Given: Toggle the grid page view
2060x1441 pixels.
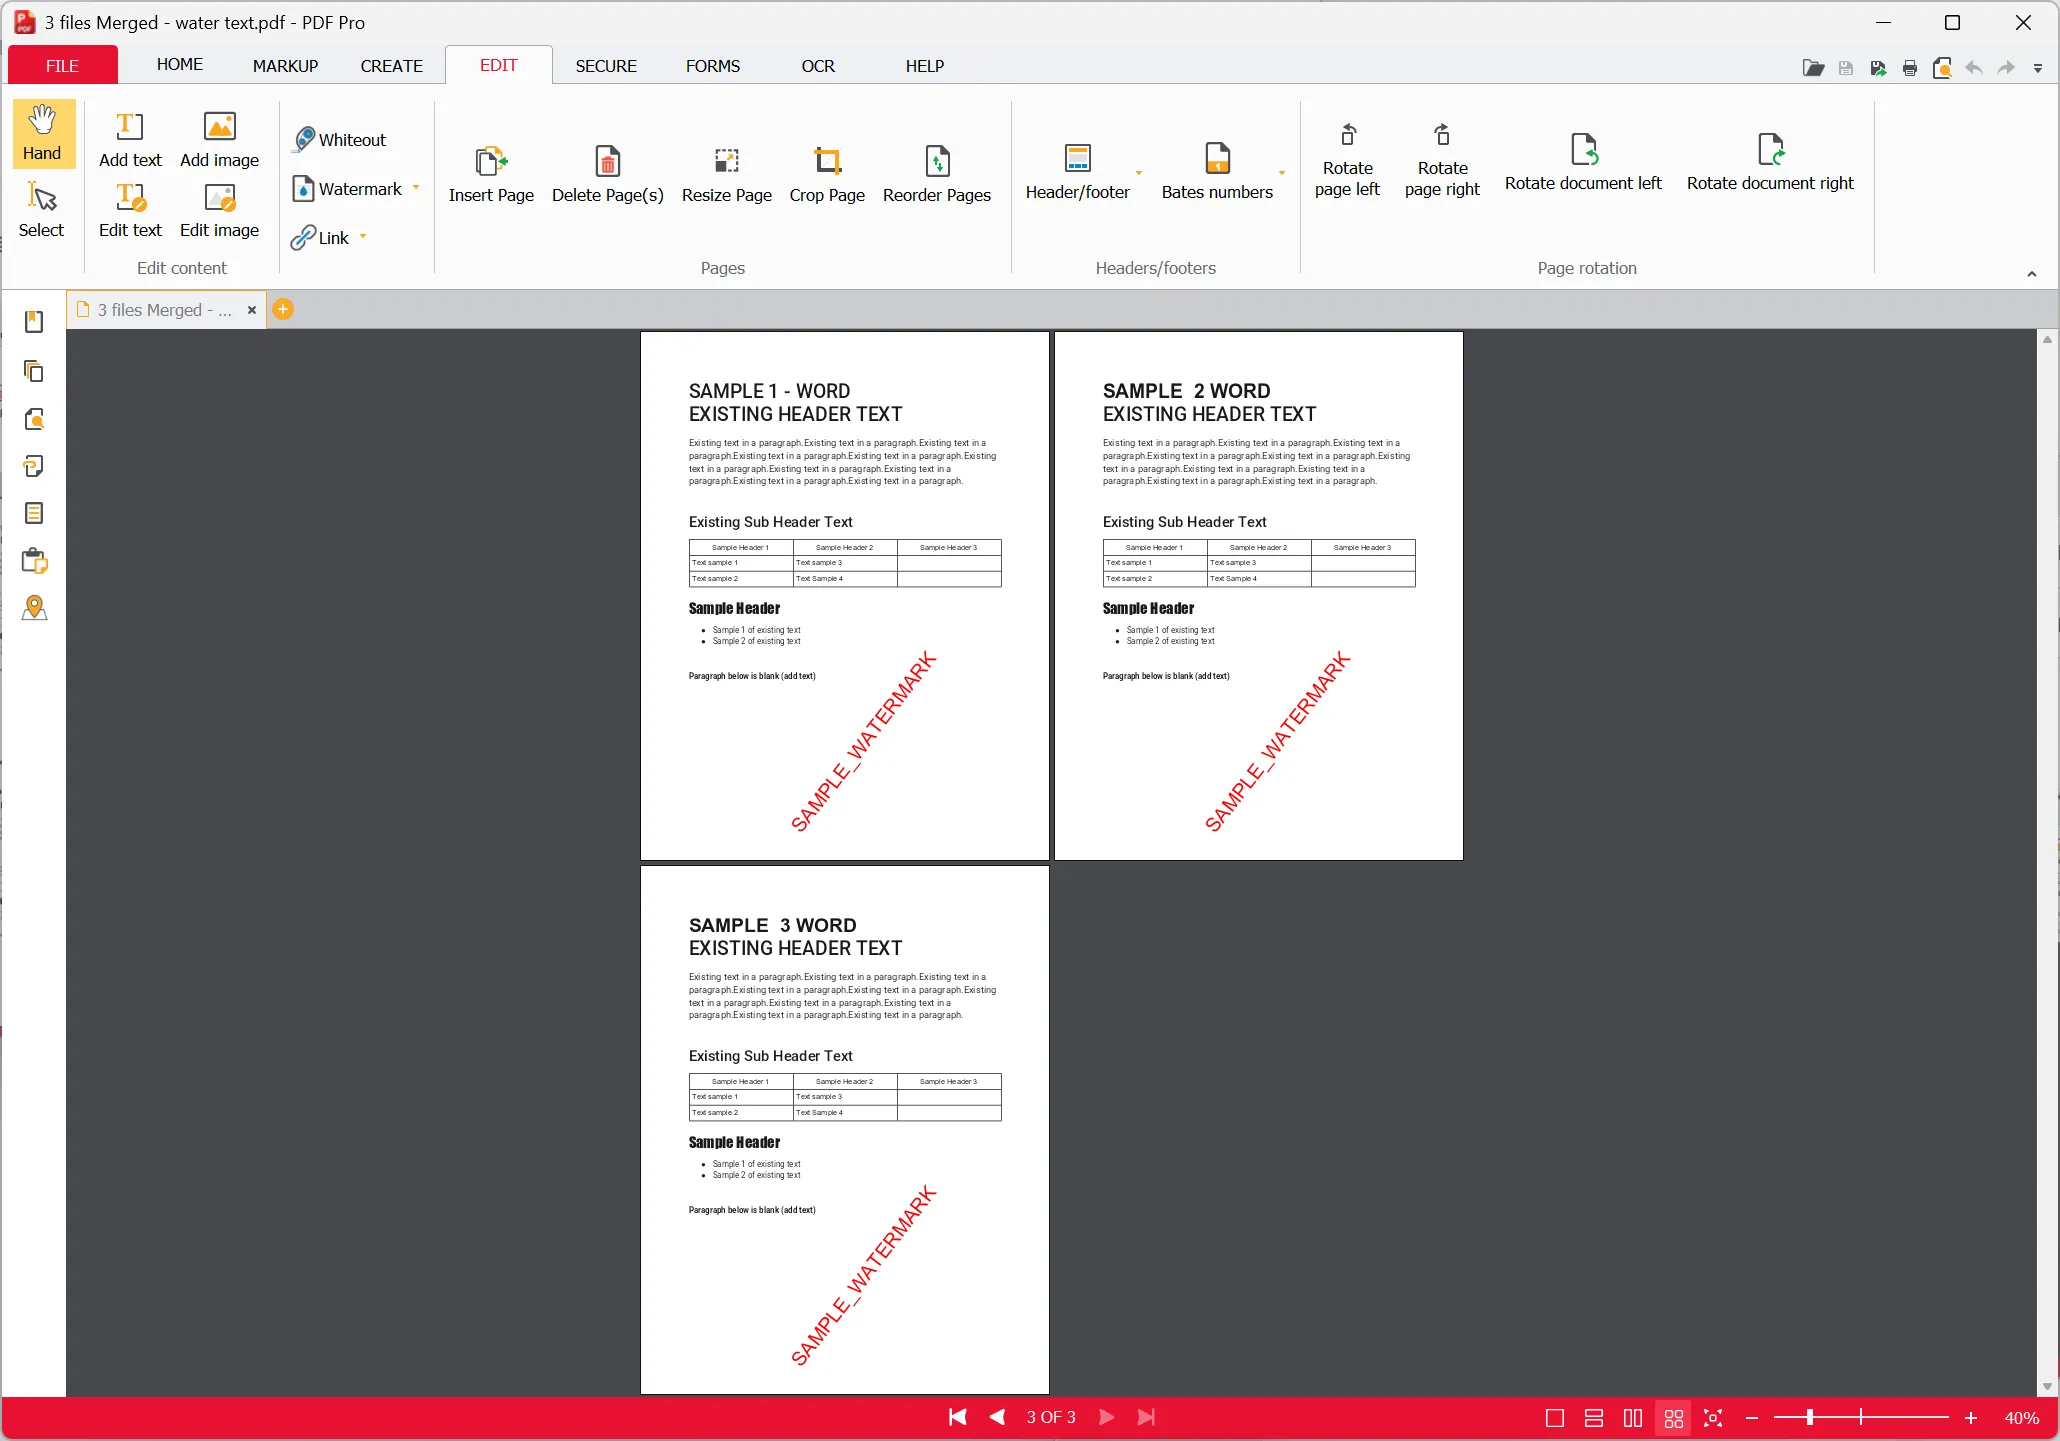Looking at the screenshot, I should [x=1673, y=1418].
